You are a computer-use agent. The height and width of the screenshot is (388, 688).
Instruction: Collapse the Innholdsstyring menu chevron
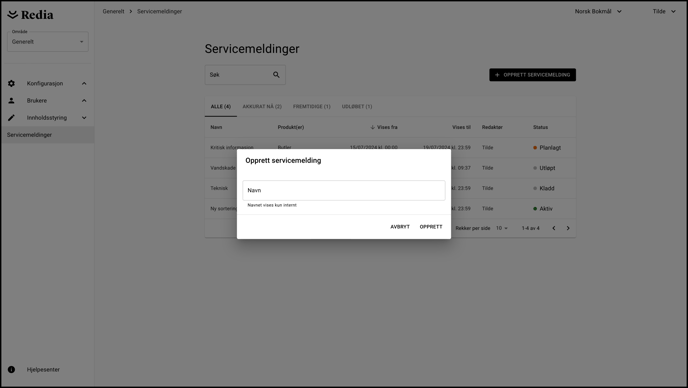click(x=84, y=118)
